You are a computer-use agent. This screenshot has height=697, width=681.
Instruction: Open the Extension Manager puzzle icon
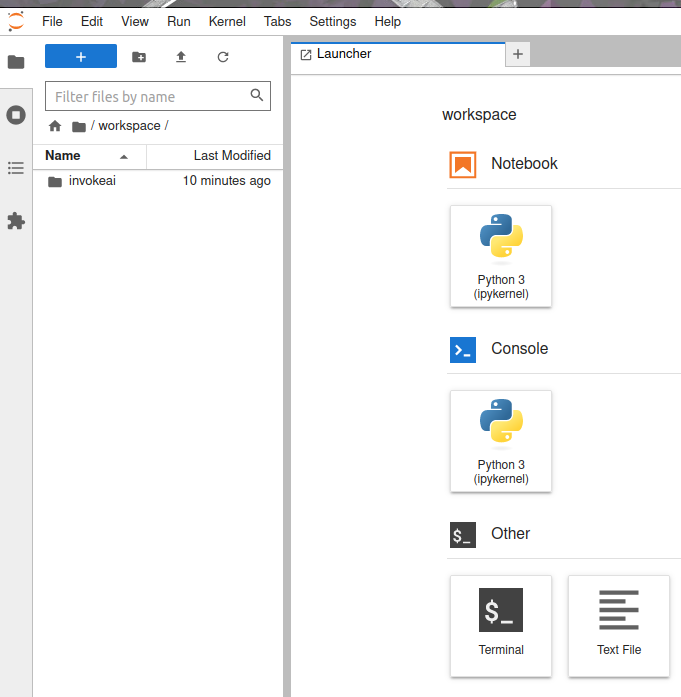pos(16,221)
